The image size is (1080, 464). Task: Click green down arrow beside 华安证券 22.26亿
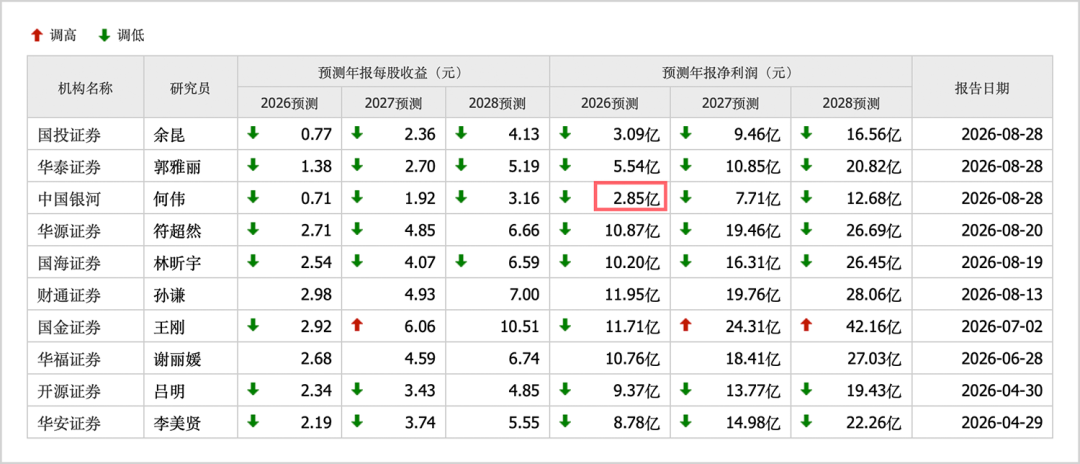(806, 421)
